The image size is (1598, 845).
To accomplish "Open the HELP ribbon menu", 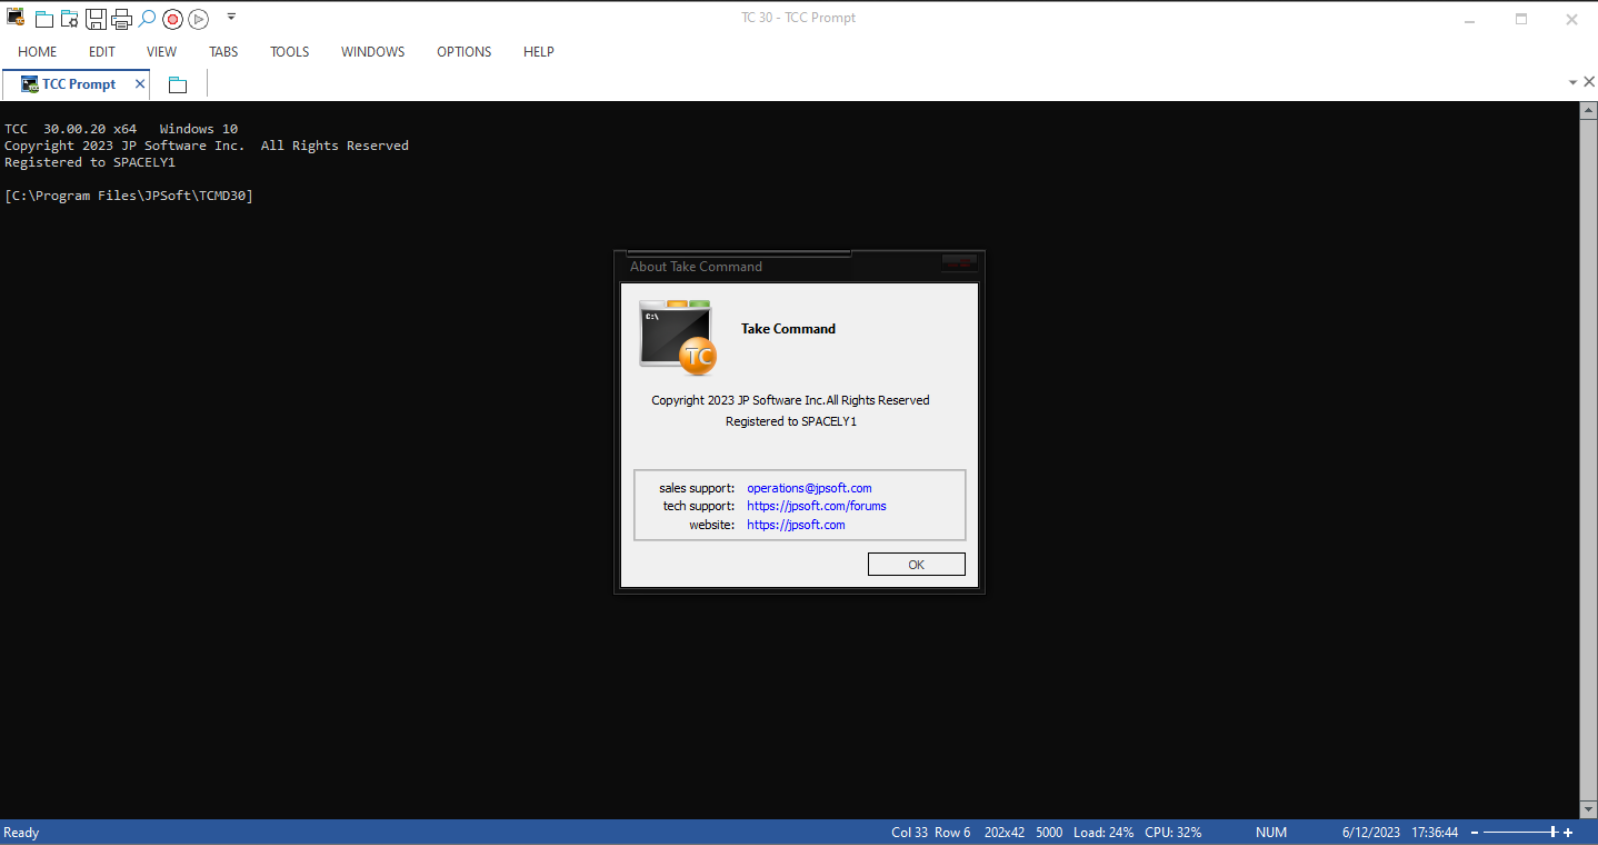I will [538, 52].
